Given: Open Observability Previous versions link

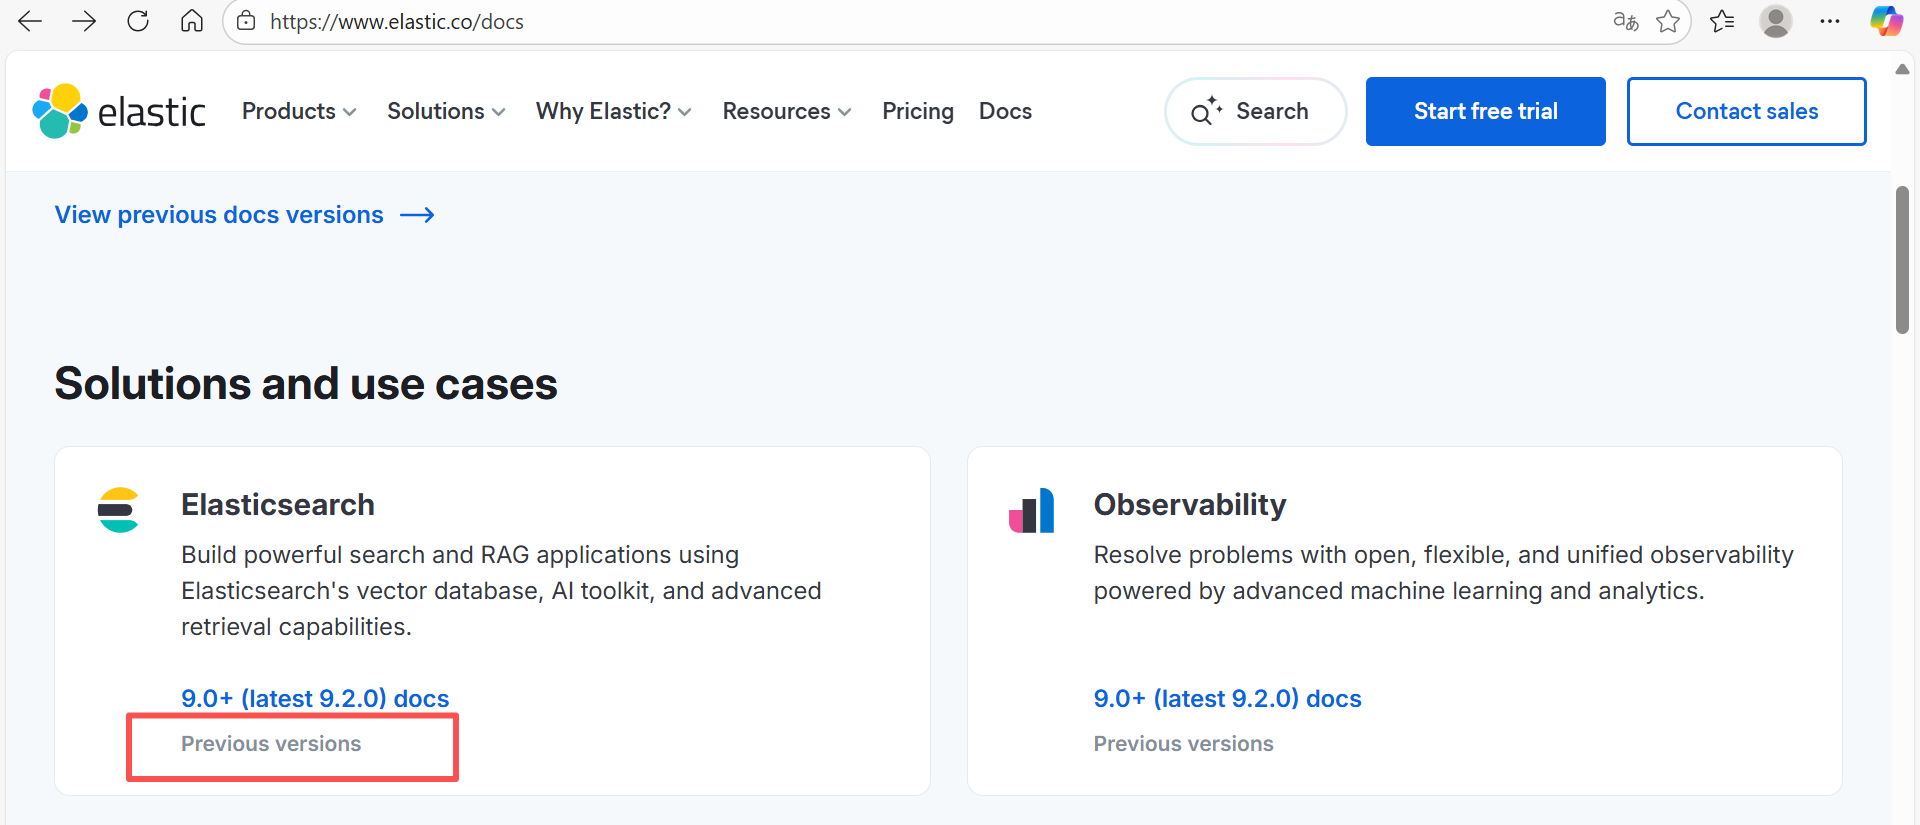Looking at the screenshot, I should pos(1183,744).
